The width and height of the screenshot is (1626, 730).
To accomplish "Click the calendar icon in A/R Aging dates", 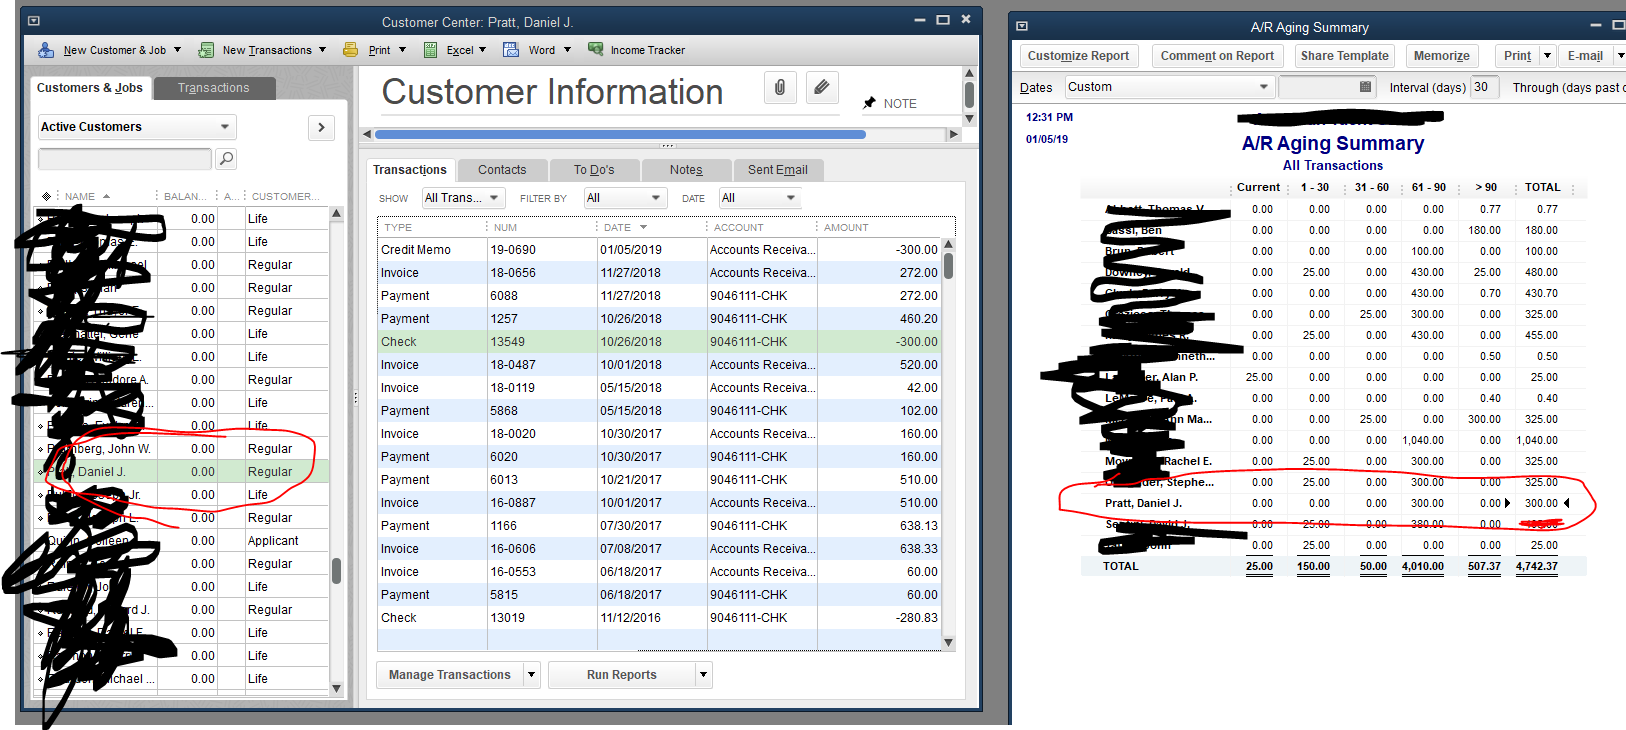I will (x=1365, y=87).
